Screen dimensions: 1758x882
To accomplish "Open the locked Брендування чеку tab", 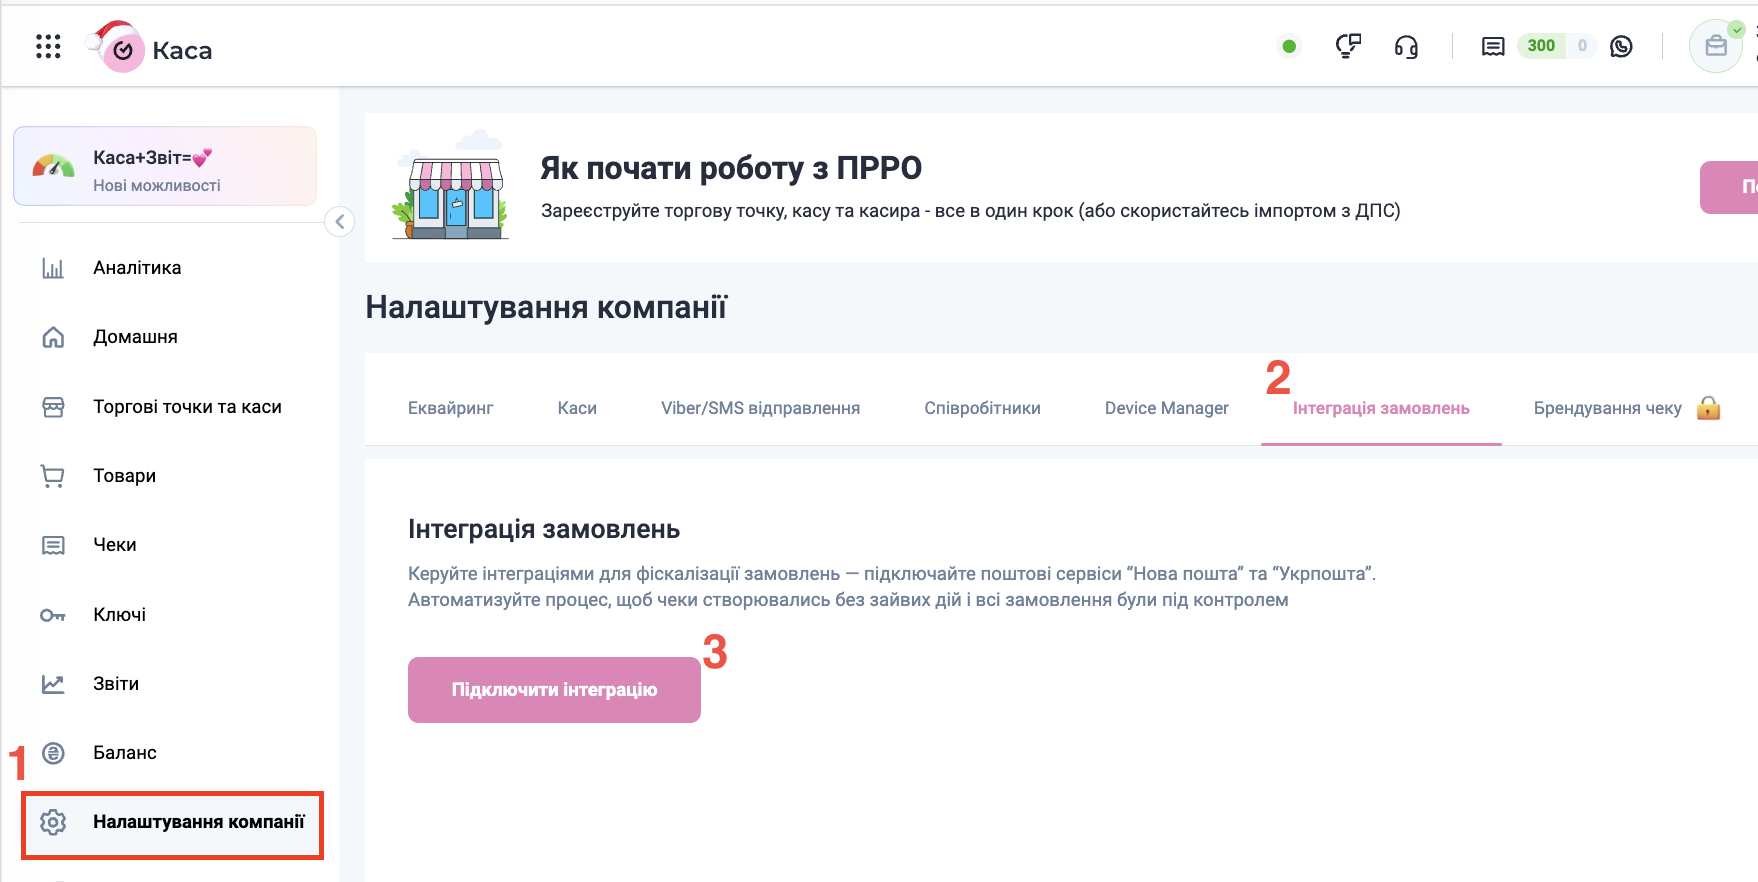I will pos(1607,408).
